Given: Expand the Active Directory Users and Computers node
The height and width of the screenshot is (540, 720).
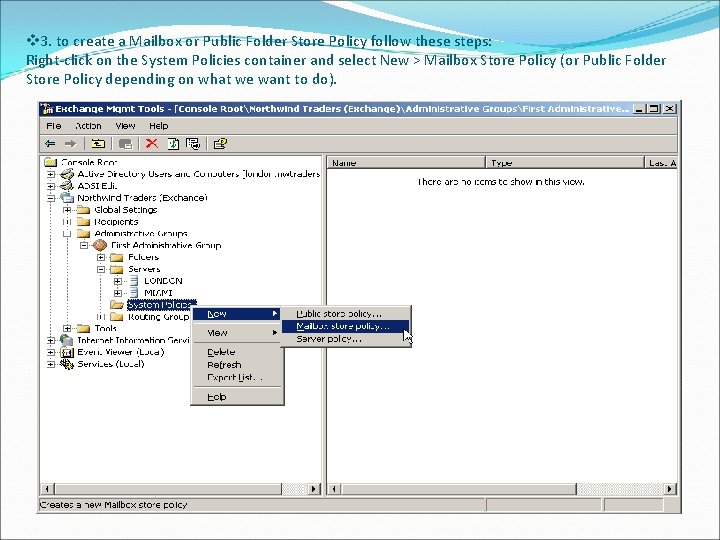Looking at the screenshot, I should point(51,174).
